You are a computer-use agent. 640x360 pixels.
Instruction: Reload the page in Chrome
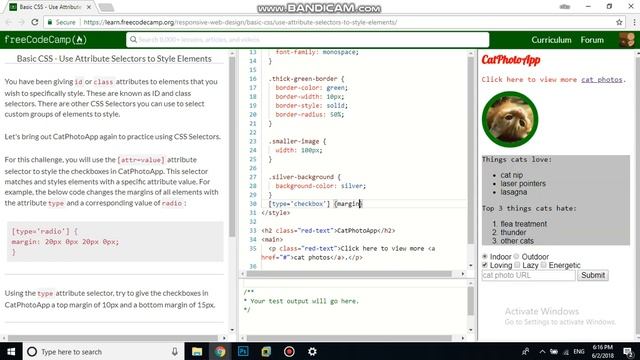tap(35, 22)
